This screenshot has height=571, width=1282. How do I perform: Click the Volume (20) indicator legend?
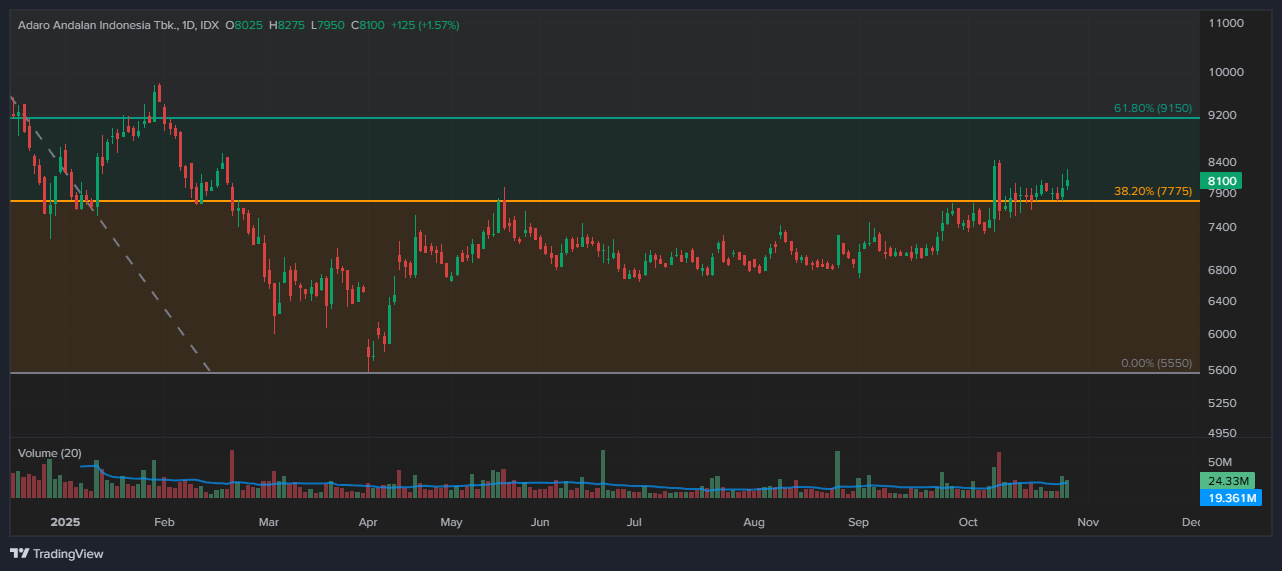pos(50,453)
